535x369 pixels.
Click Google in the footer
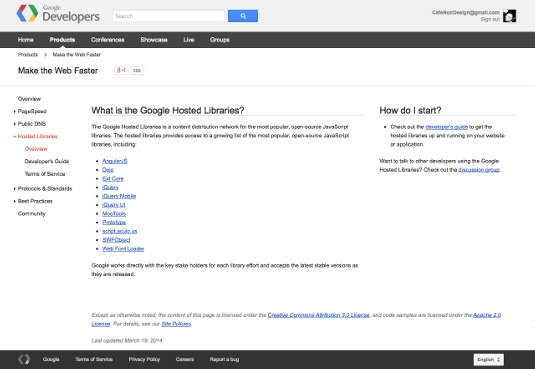pyautogui.click(x=51, y=359)
